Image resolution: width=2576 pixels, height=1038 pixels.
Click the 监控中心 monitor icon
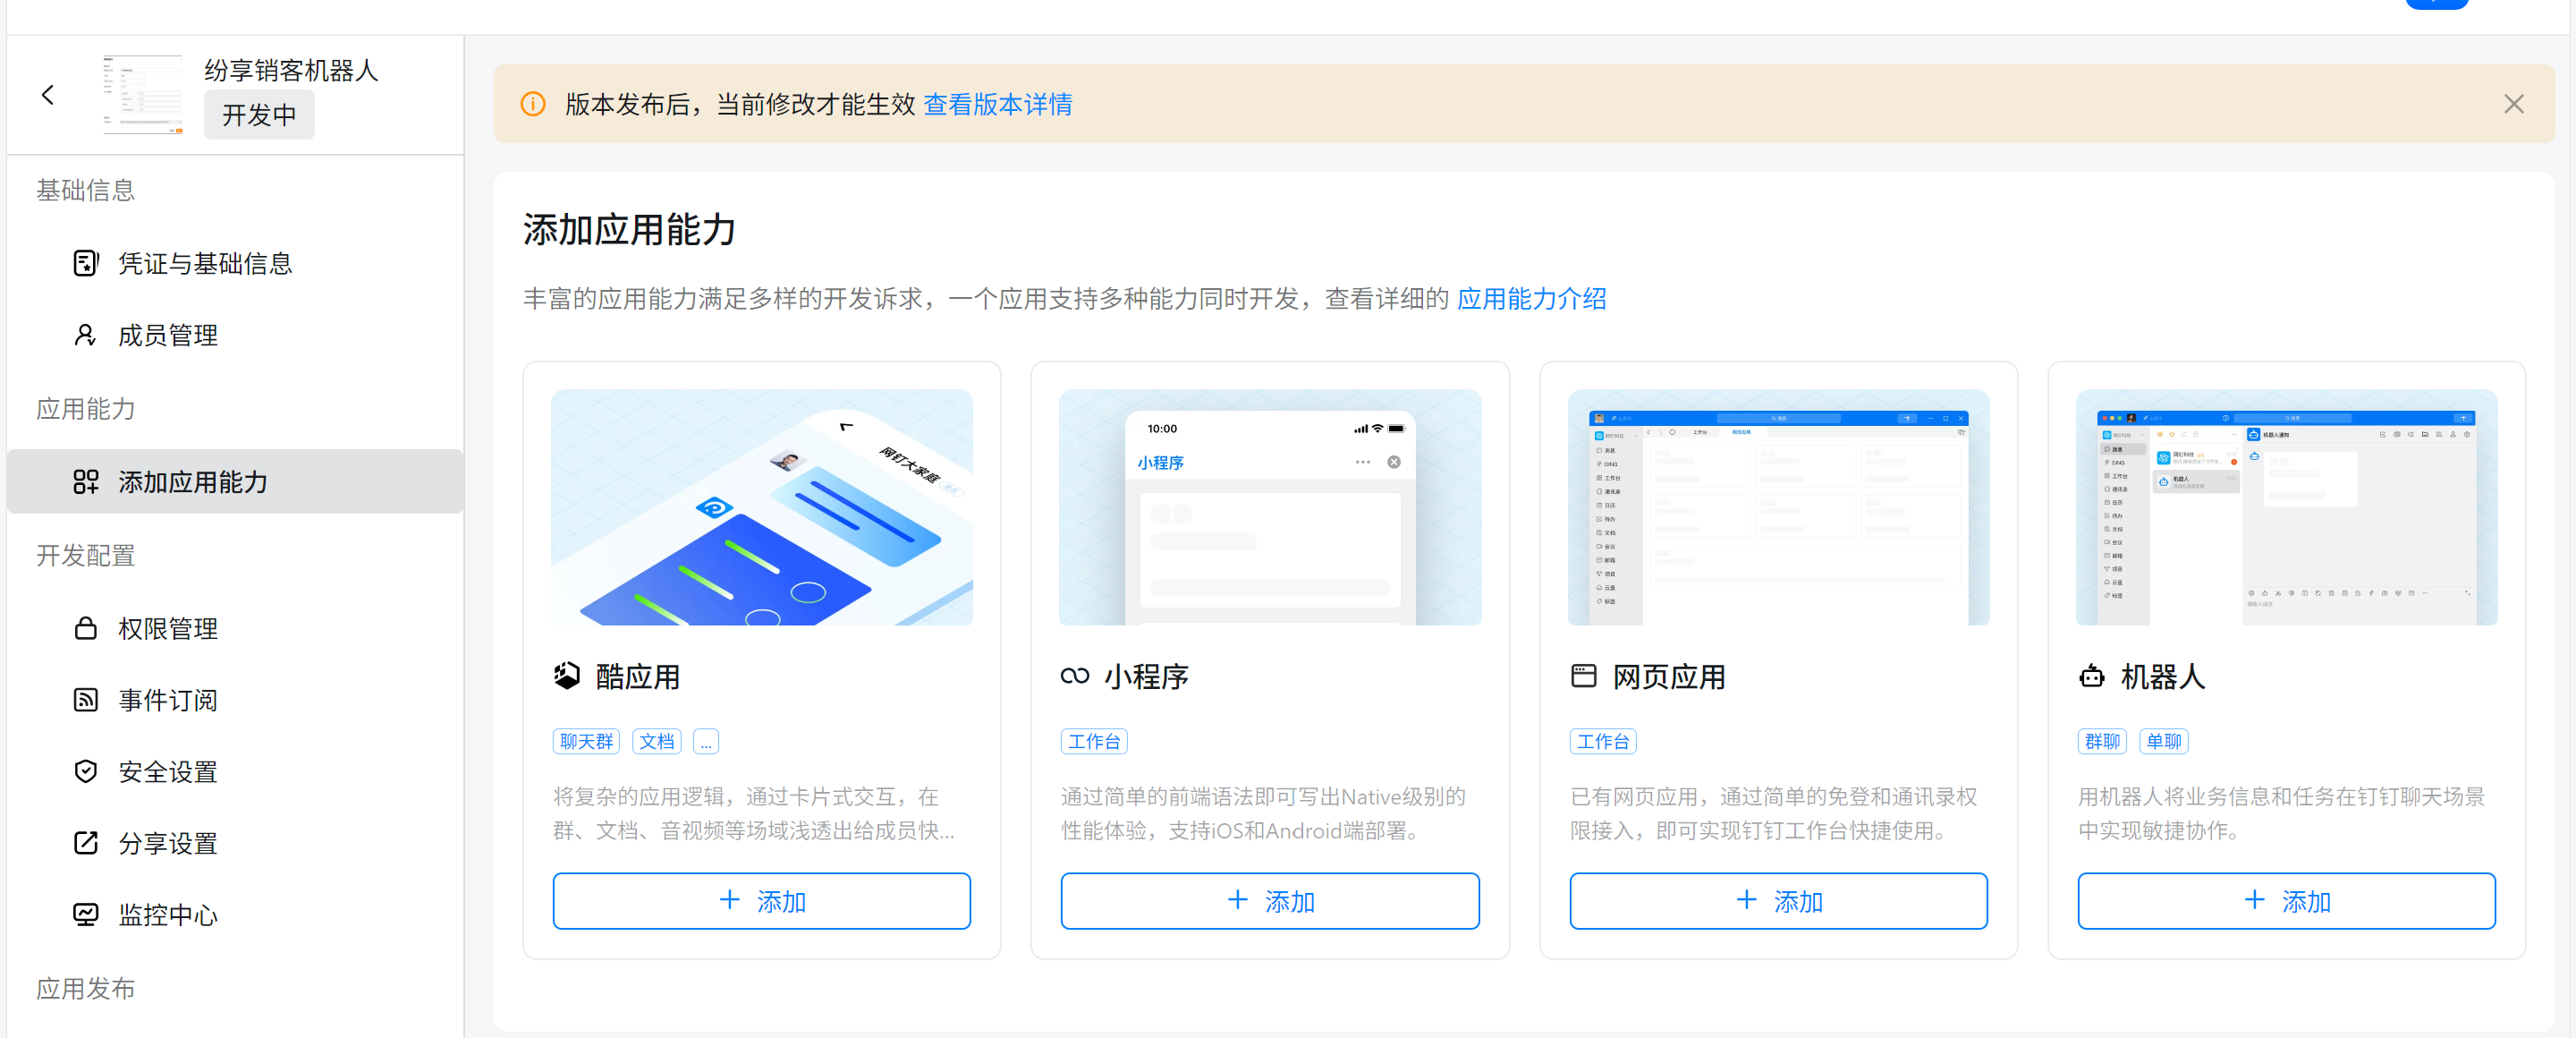pyautogui.click(x=86, y=914)
